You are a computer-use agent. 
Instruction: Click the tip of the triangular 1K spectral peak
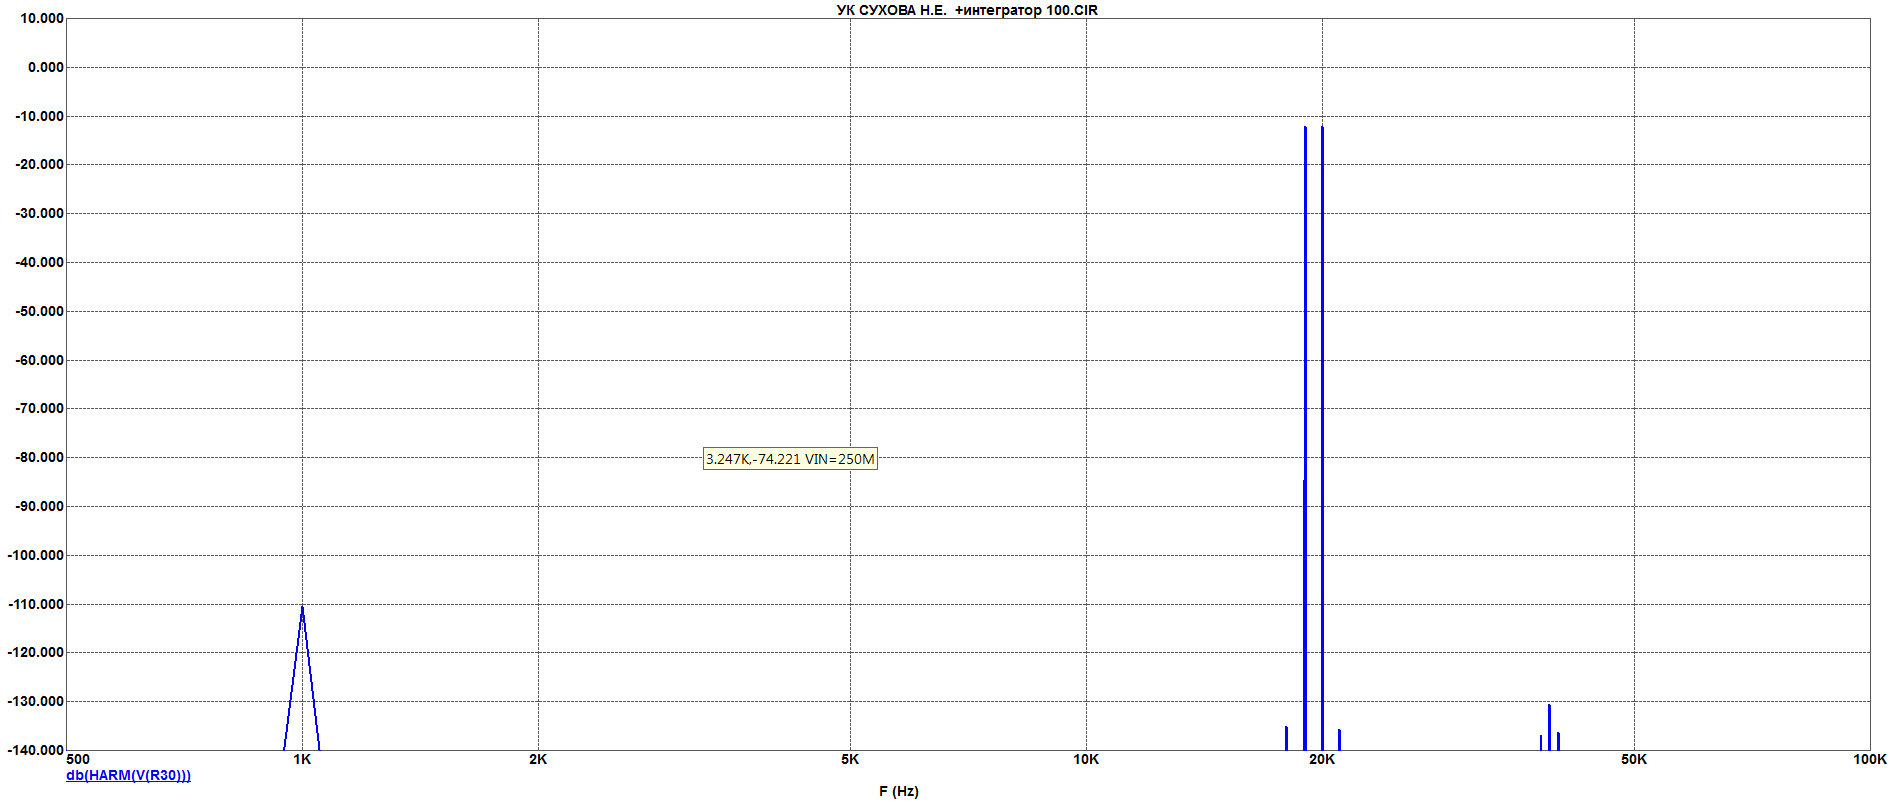coord(302,607)
